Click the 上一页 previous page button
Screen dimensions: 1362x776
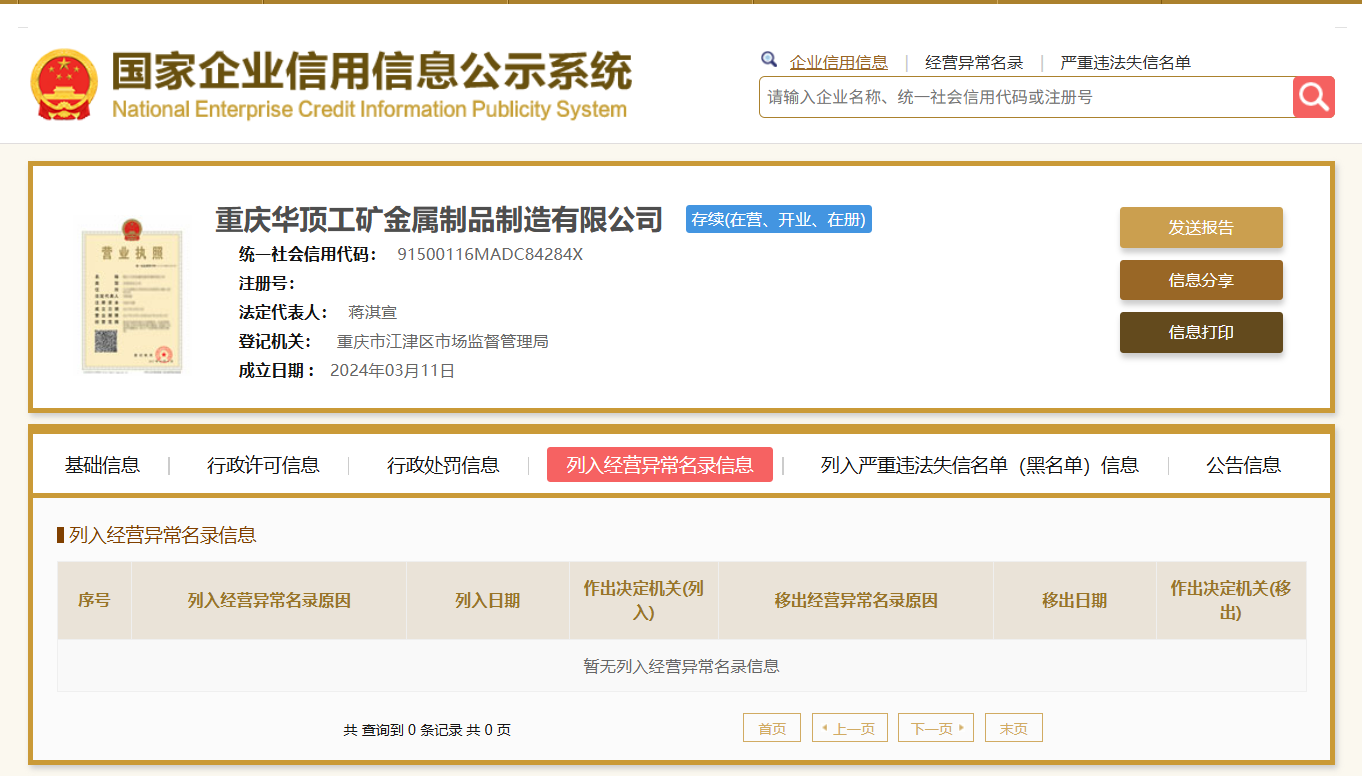(850, 729)
